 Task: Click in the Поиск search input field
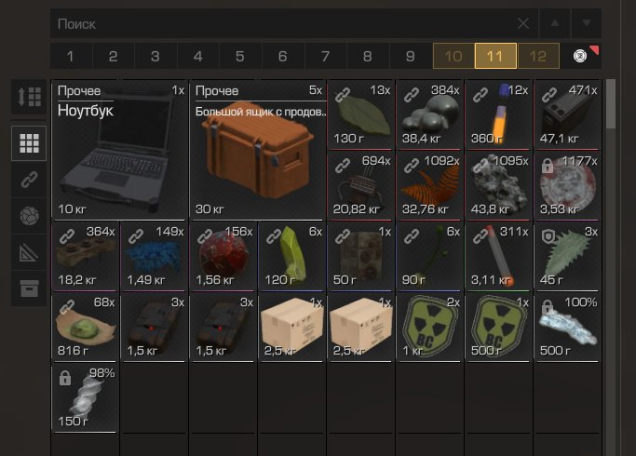[284, 24]
